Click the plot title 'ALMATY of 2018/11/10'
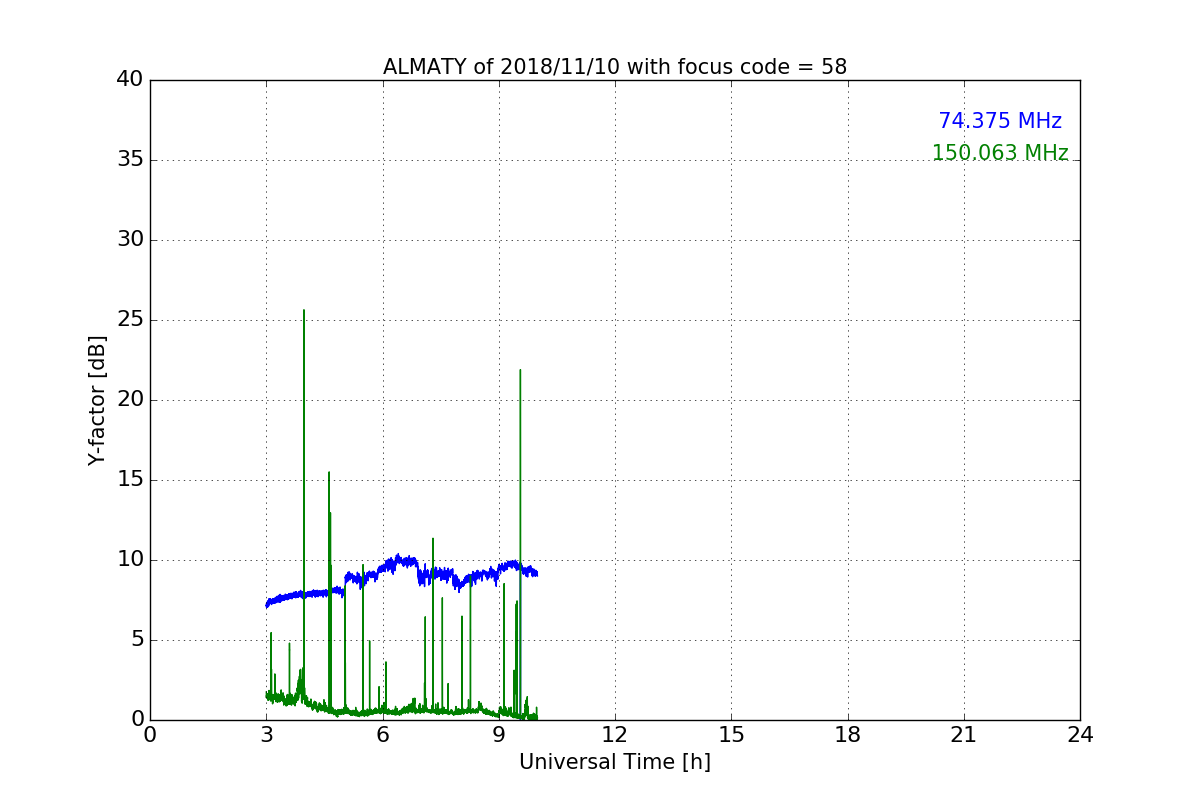Viewport: 1200px width, 800px height. click(x=615, y=67)
